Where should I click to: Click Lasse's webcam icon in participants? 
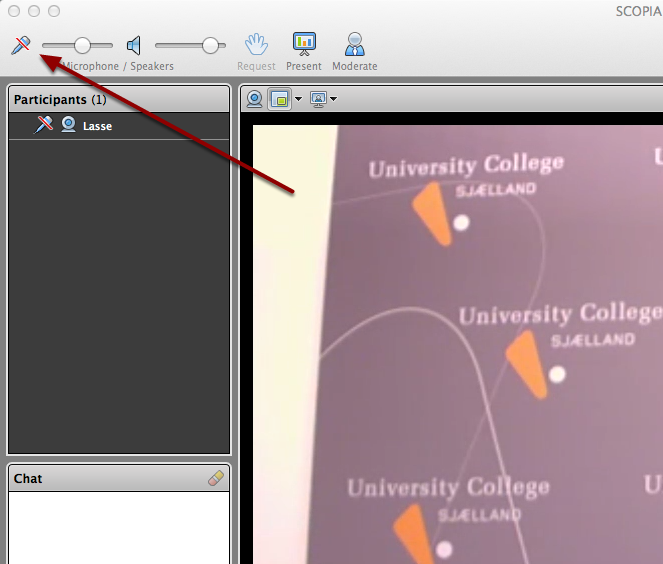68,125
